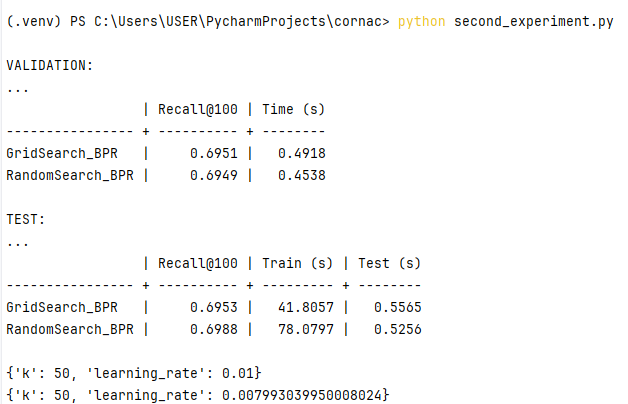Click the second_experiment.py filename
The width and height of the screenshot is (628, 404).
533,22
